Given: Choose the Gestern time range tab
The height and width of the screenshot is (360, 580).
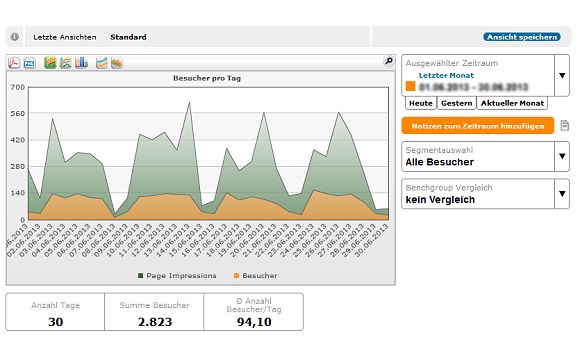Looking at the screenshot, I should pyautogui.click(x=456, y=103).
